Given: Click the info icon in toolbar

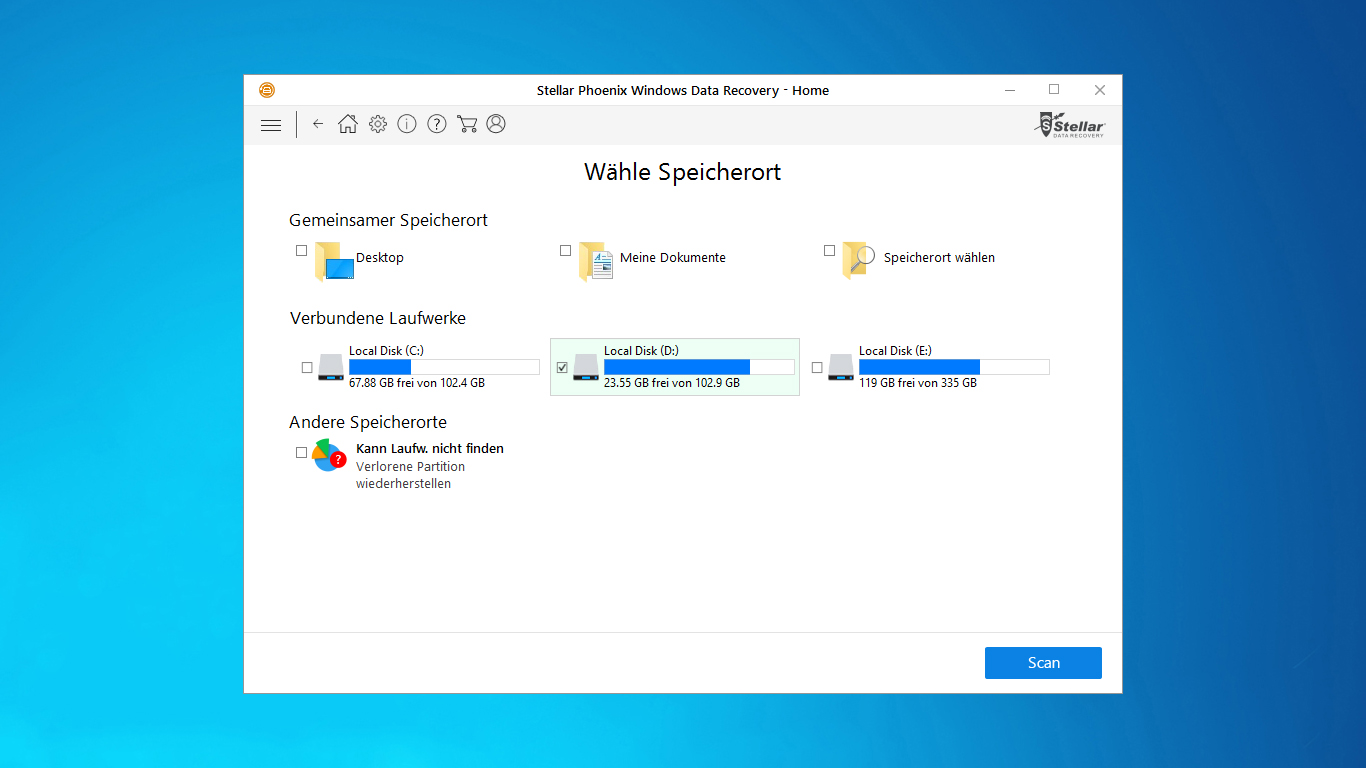Looking at the screenshot, I should tap(407, 124).
